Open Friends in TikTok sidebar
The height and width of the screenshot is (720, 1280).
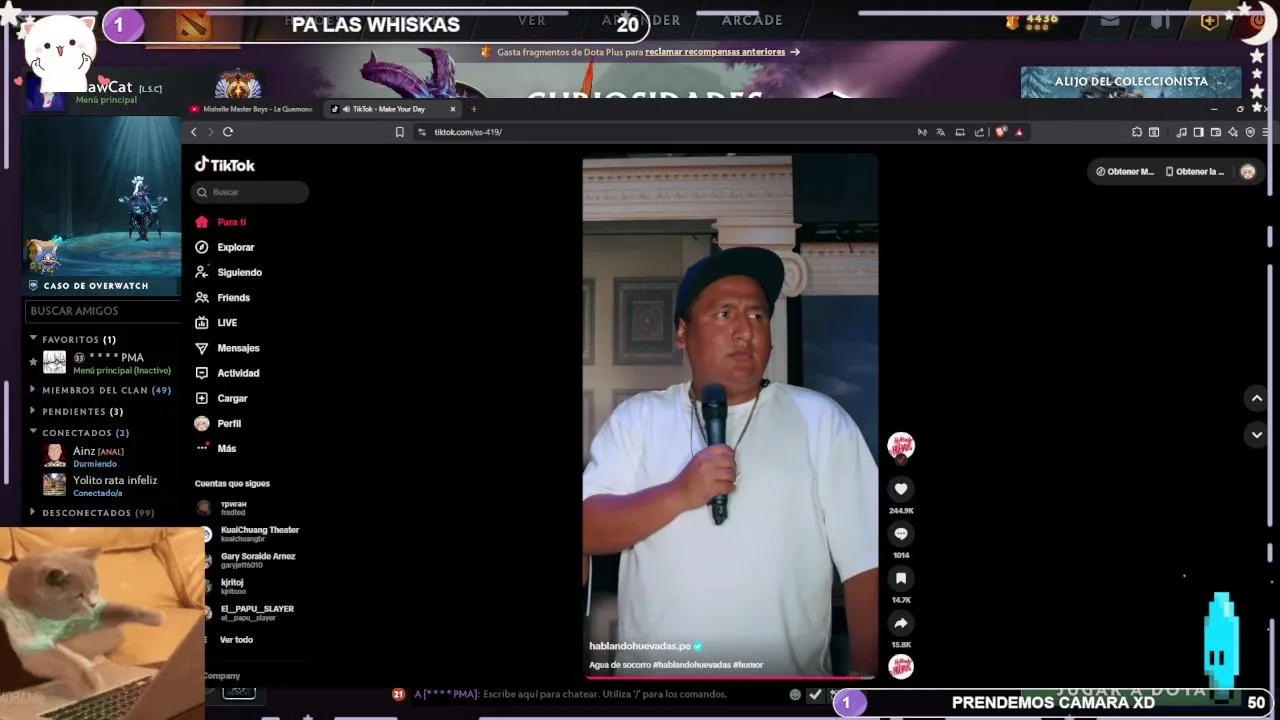pos(223,298)
